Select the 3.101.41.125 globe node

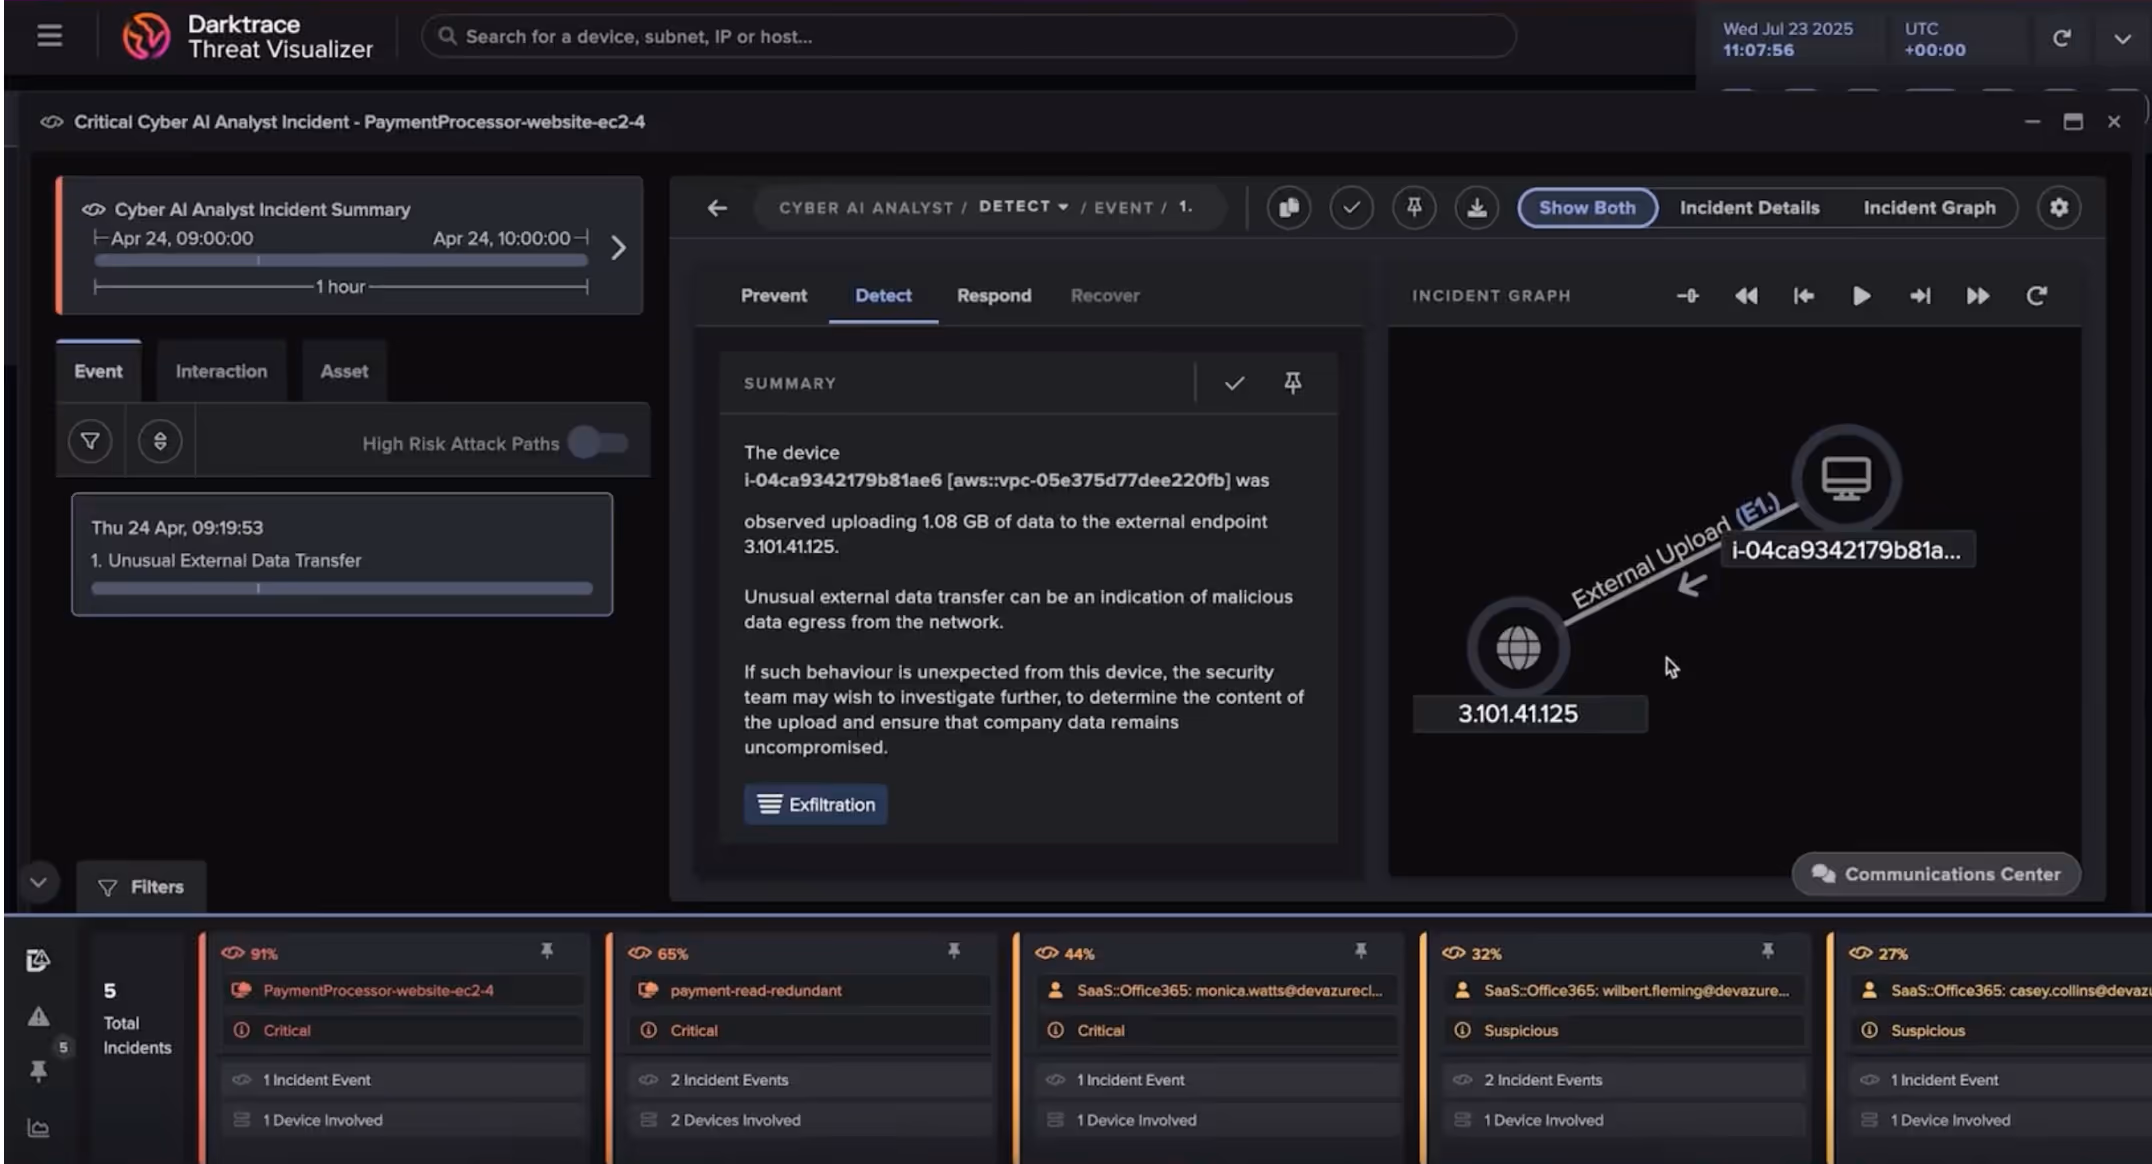click(1518, 648)
